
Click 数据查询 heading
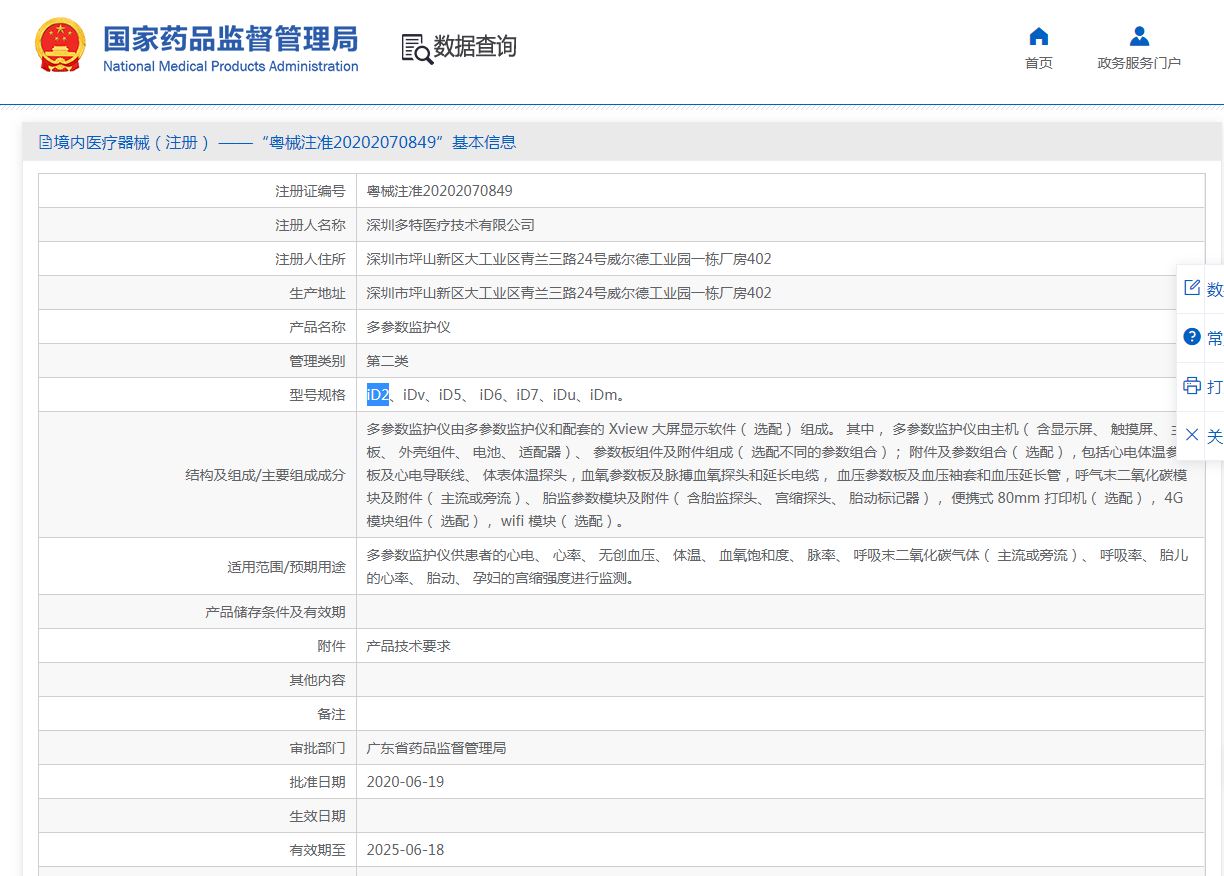pyautogui.click(x=475, y=47)
